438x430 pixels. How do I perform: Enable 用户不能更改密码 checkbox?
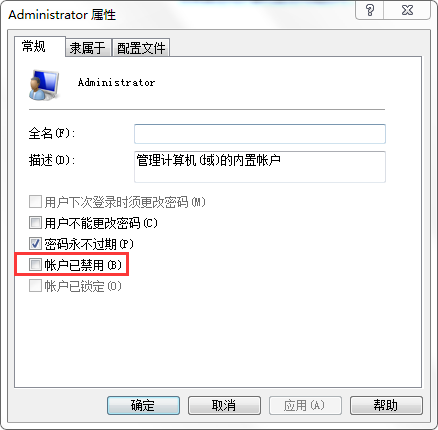coord(35,223)
